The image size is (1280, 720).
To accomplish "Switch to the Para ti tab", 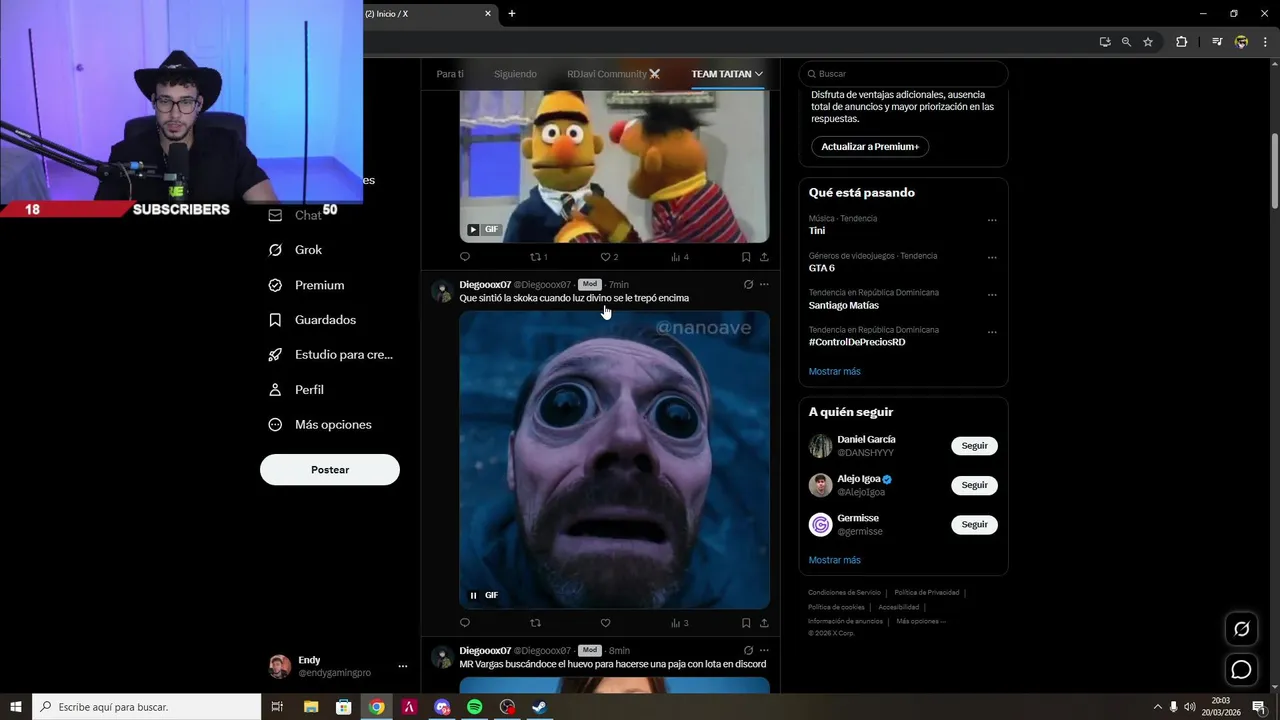I will (450, 74).
